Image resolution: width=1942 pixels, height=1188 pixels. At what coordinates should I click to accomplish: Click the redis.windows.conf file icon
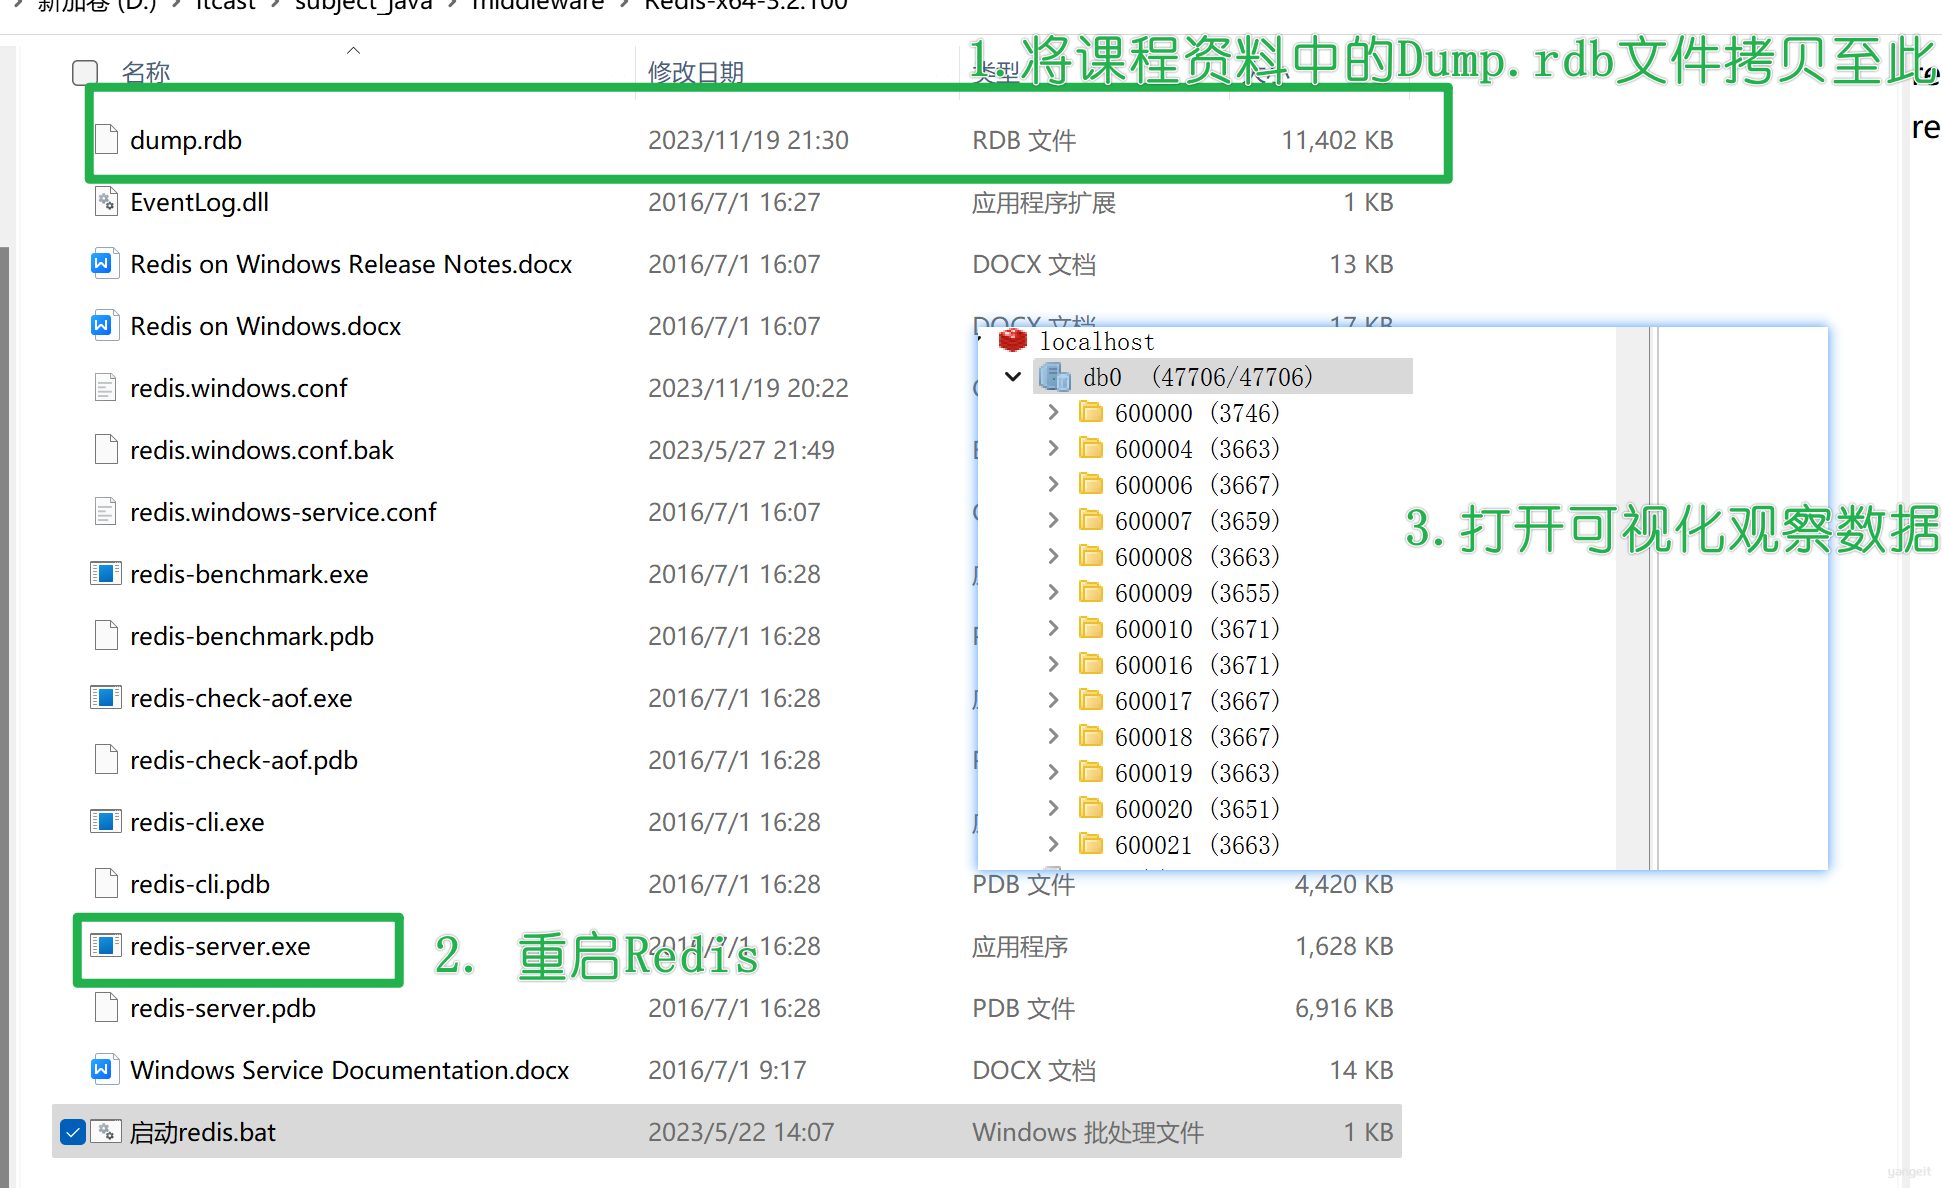106,388
